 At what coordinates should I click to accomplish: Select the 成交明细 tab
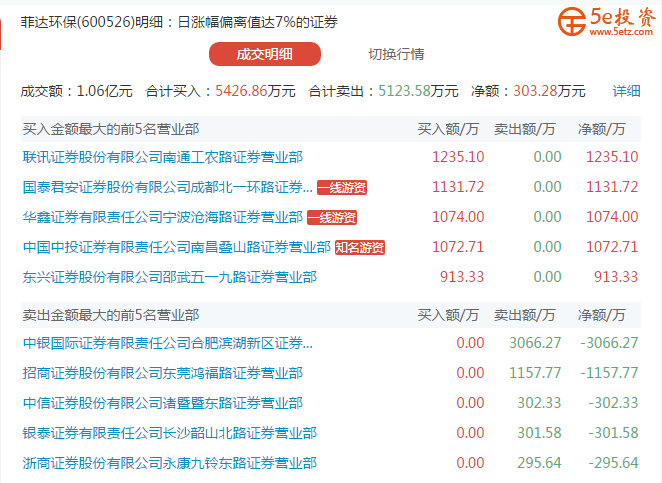tap(265, 54)
